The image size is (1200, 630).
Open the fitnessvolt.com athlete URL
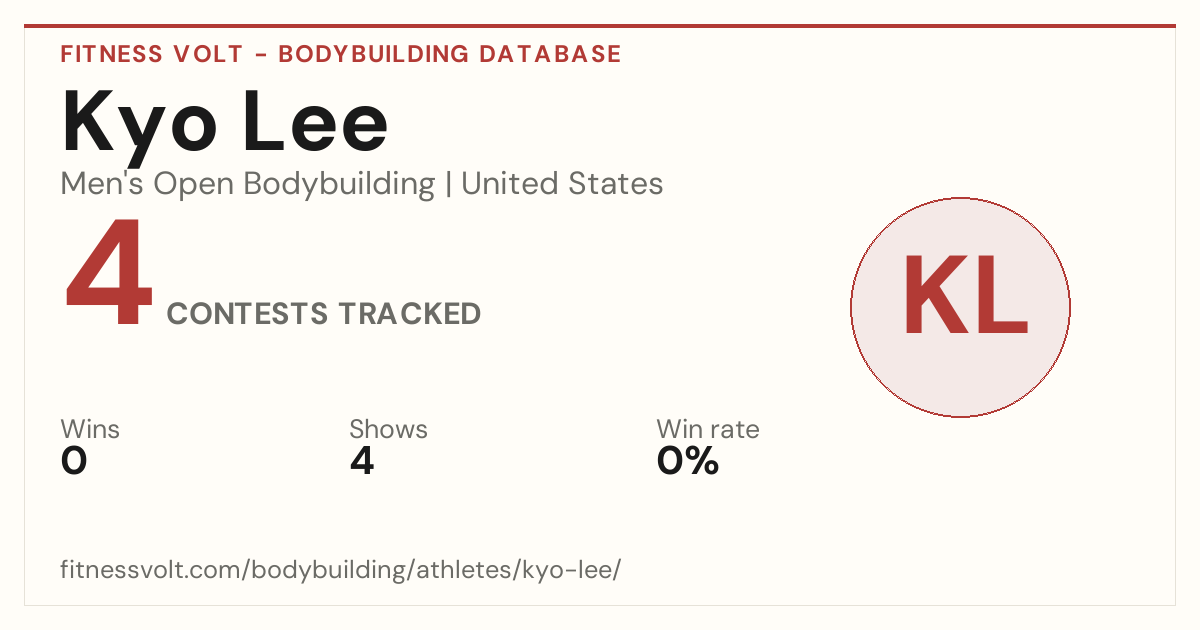[341, 570]
